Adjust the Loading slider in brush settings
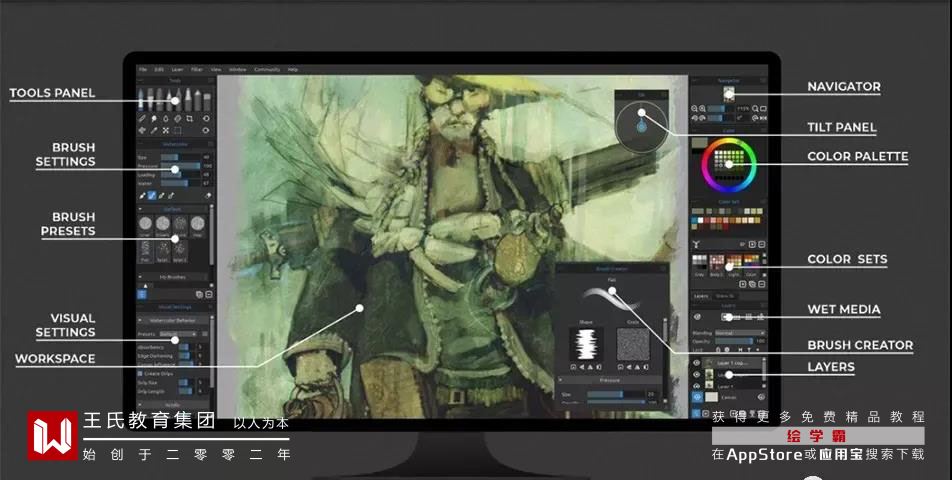Image resolution: width=952 pixels, height=480 pixels. (180, 174)
